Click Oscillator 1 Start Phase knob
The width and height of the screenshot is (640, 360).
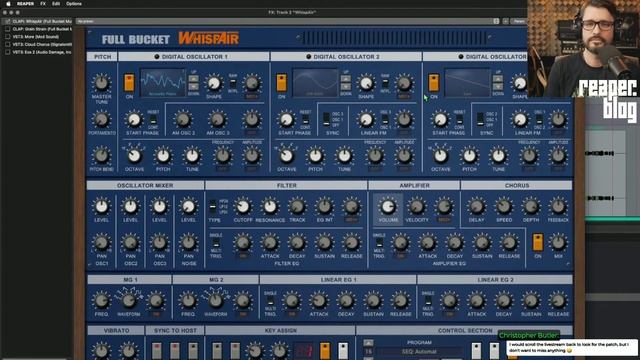134,120
